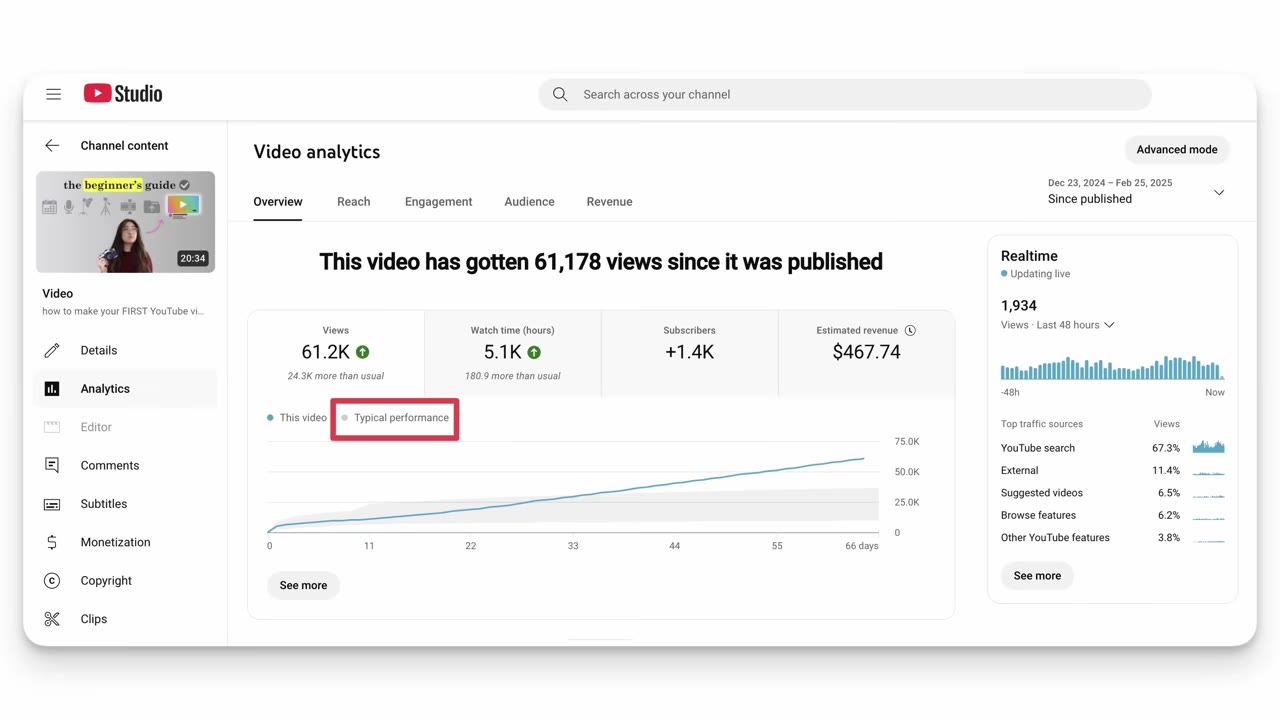Click the Advanced mode button
Image resolution: width=1280 pixels, height=720 pixels.
click(1177, 150)
